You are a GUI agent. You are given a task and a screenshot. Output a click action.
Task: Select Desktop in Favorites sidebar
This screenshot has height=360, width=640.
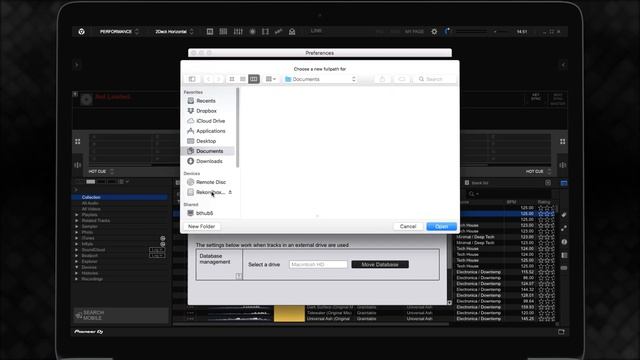coord(209,141)
